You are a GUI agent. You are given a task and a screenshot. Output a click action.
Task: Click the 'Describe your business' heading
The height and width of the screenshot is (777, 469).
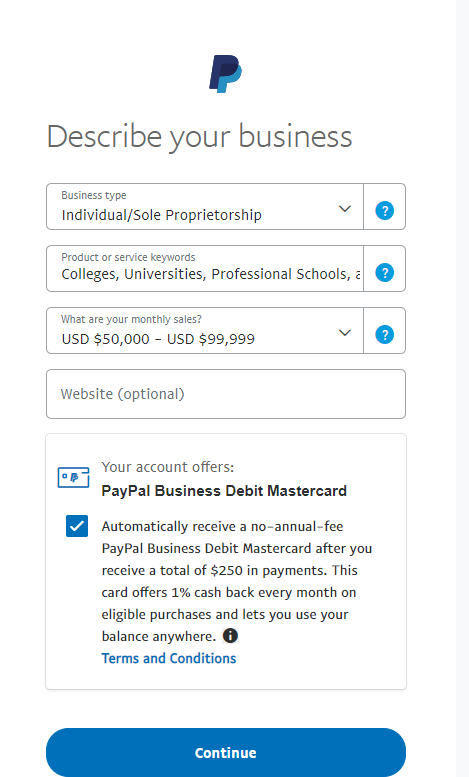tap(199, 137)
